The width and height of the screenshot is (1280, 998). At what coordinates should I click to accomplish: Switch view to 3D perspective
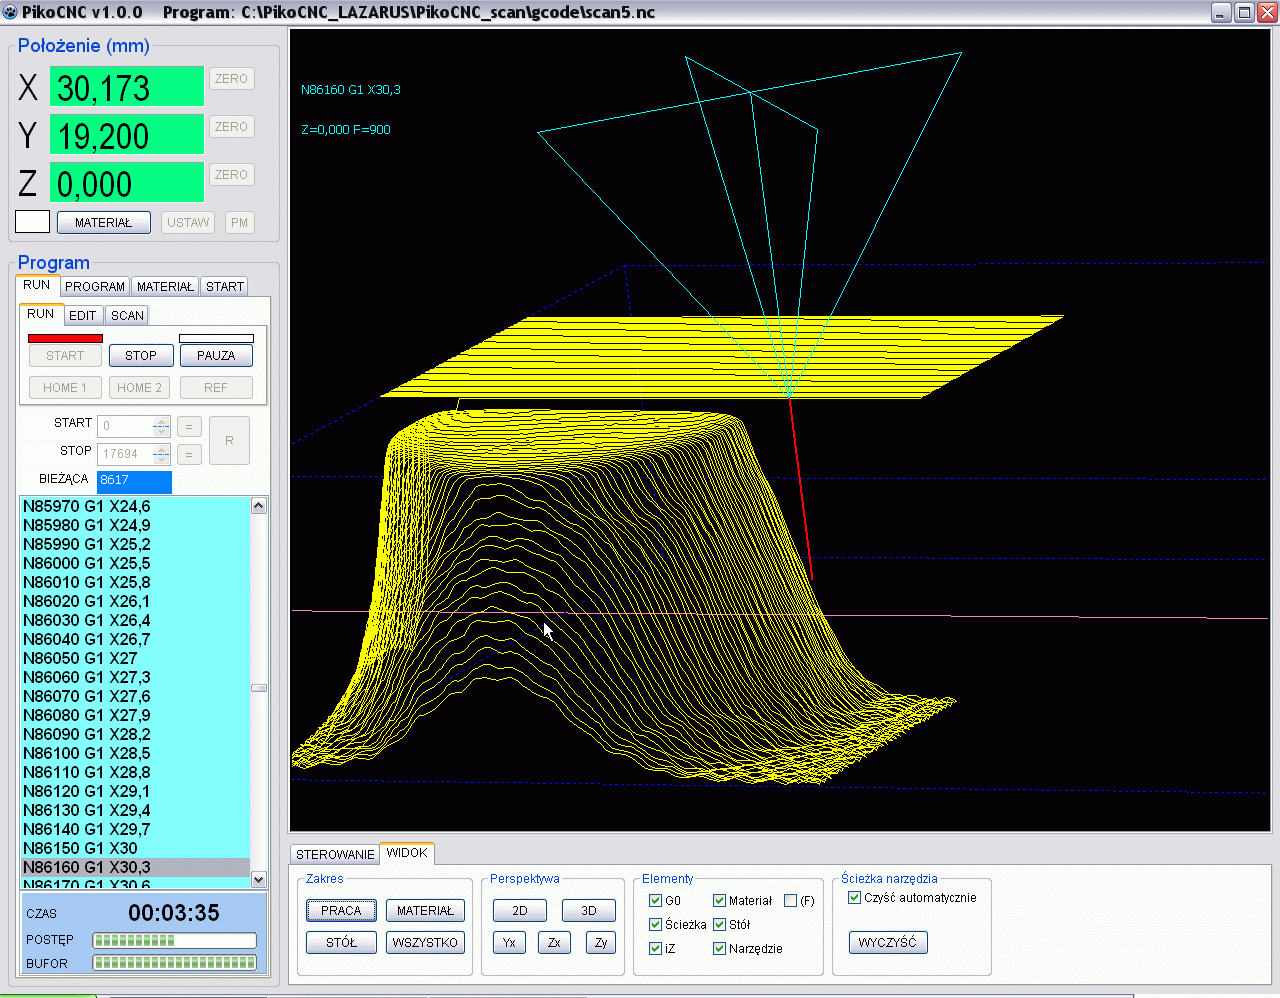[589, 911]
